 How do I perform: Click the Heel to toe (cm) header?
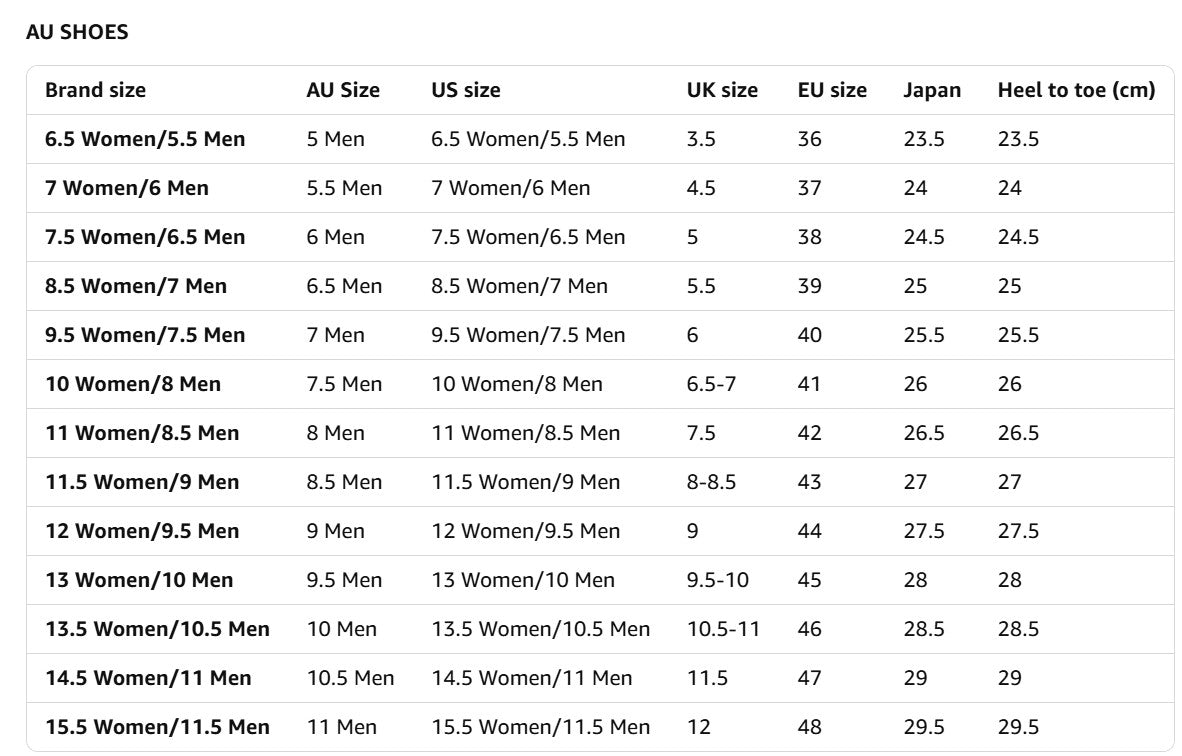(1076, 90)
